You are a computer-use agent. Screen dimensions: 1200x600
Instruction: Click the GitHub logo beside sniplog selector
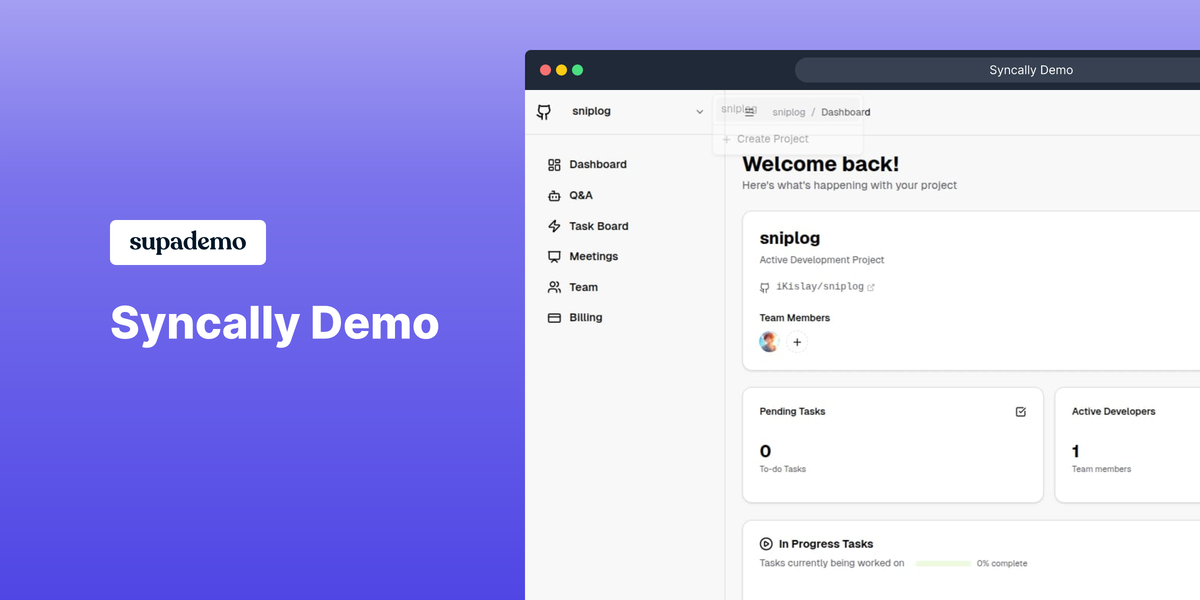(544, 112)
